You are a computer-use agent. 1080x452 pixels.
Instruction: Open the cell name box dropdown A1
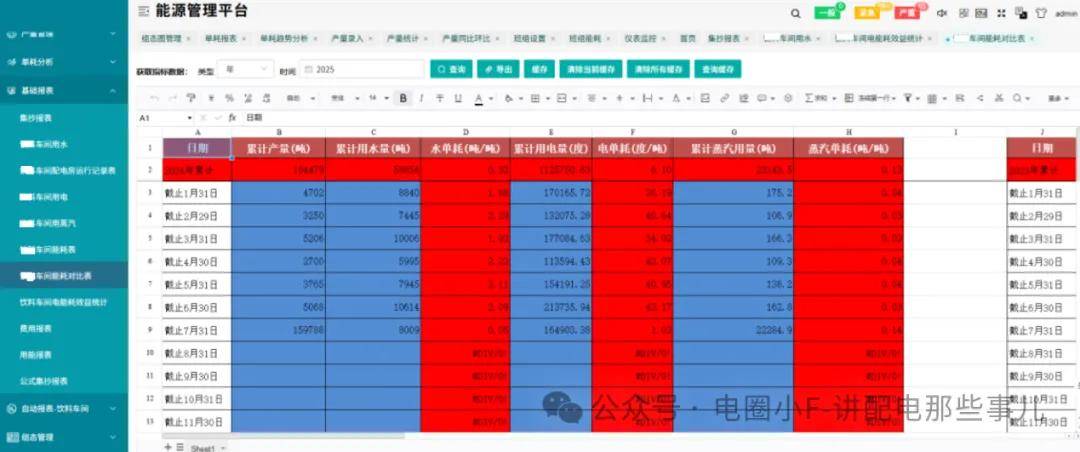(x=189, y=118)
